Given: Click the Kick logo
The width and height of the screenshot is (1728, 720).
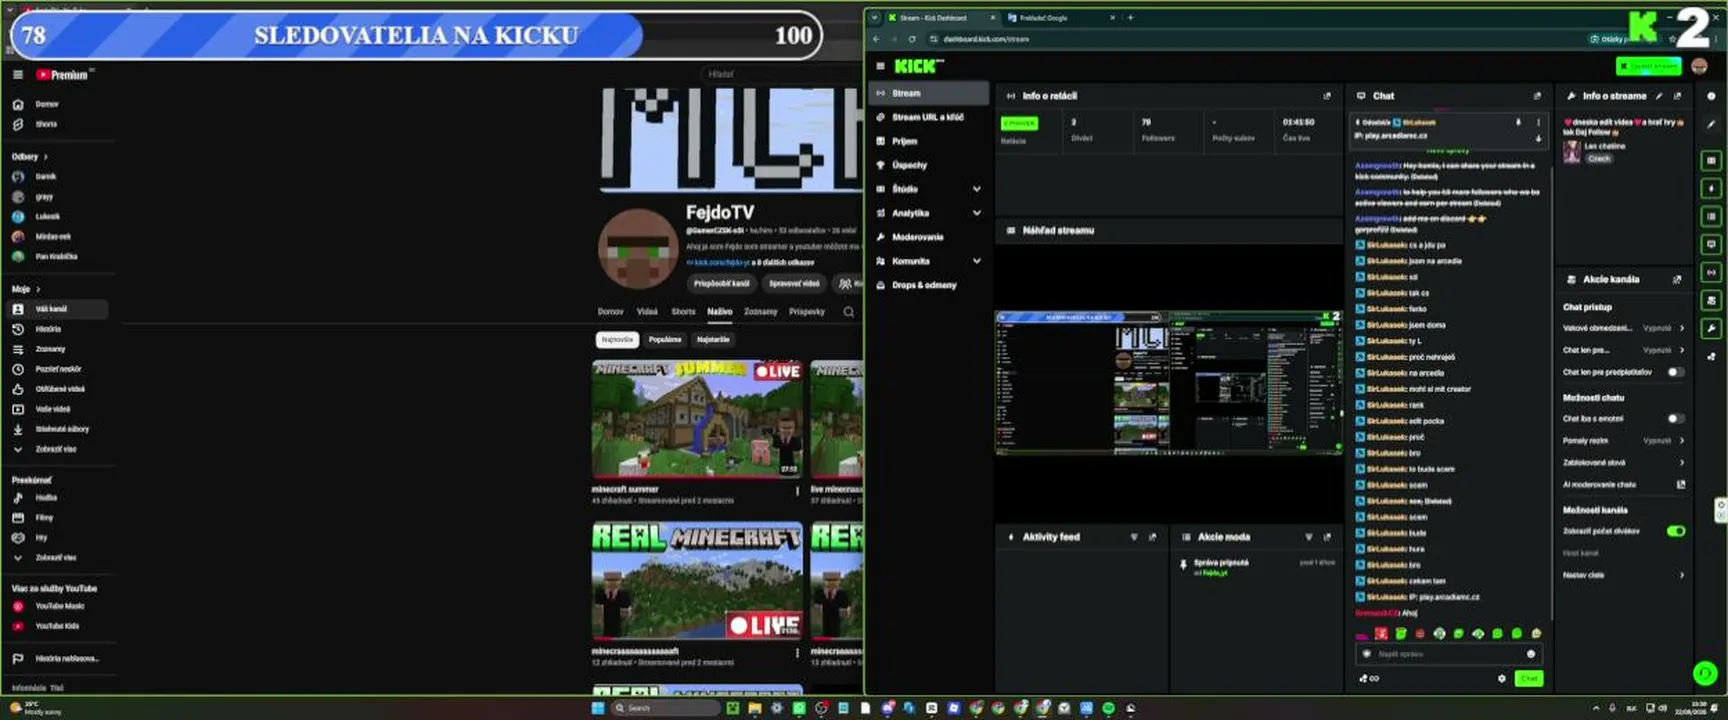Looking at the screenshot, I should click(918, 66).
